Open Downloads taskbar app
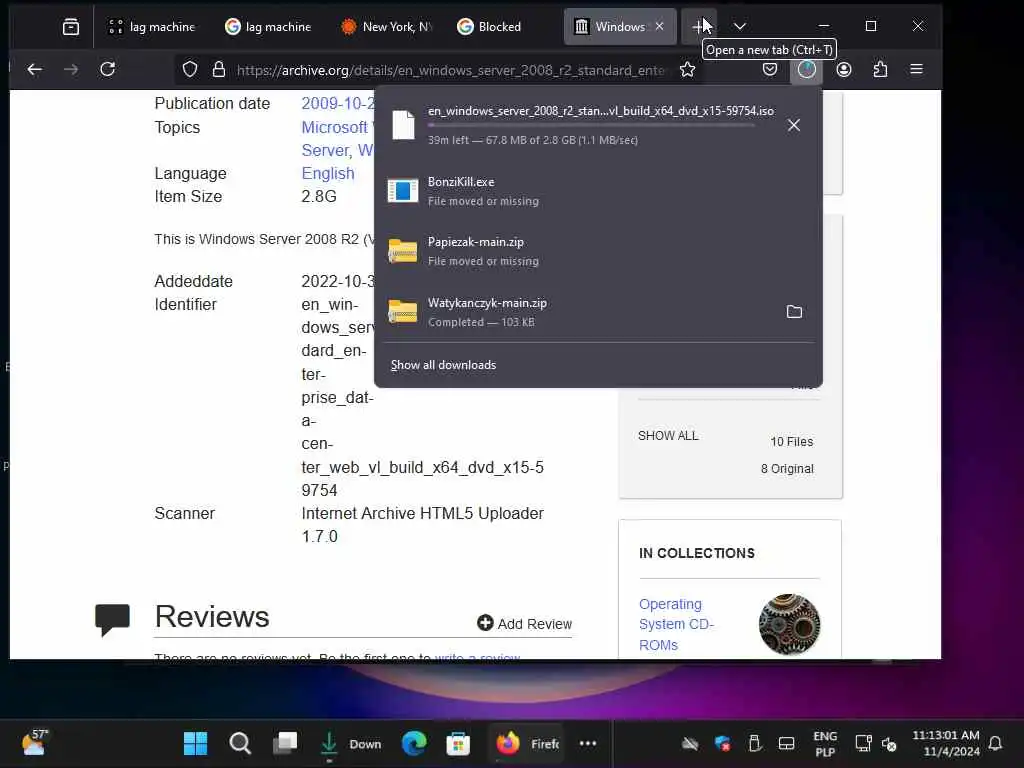The height and width of the screenshot is (768, 1024). [x=350, y=744]
